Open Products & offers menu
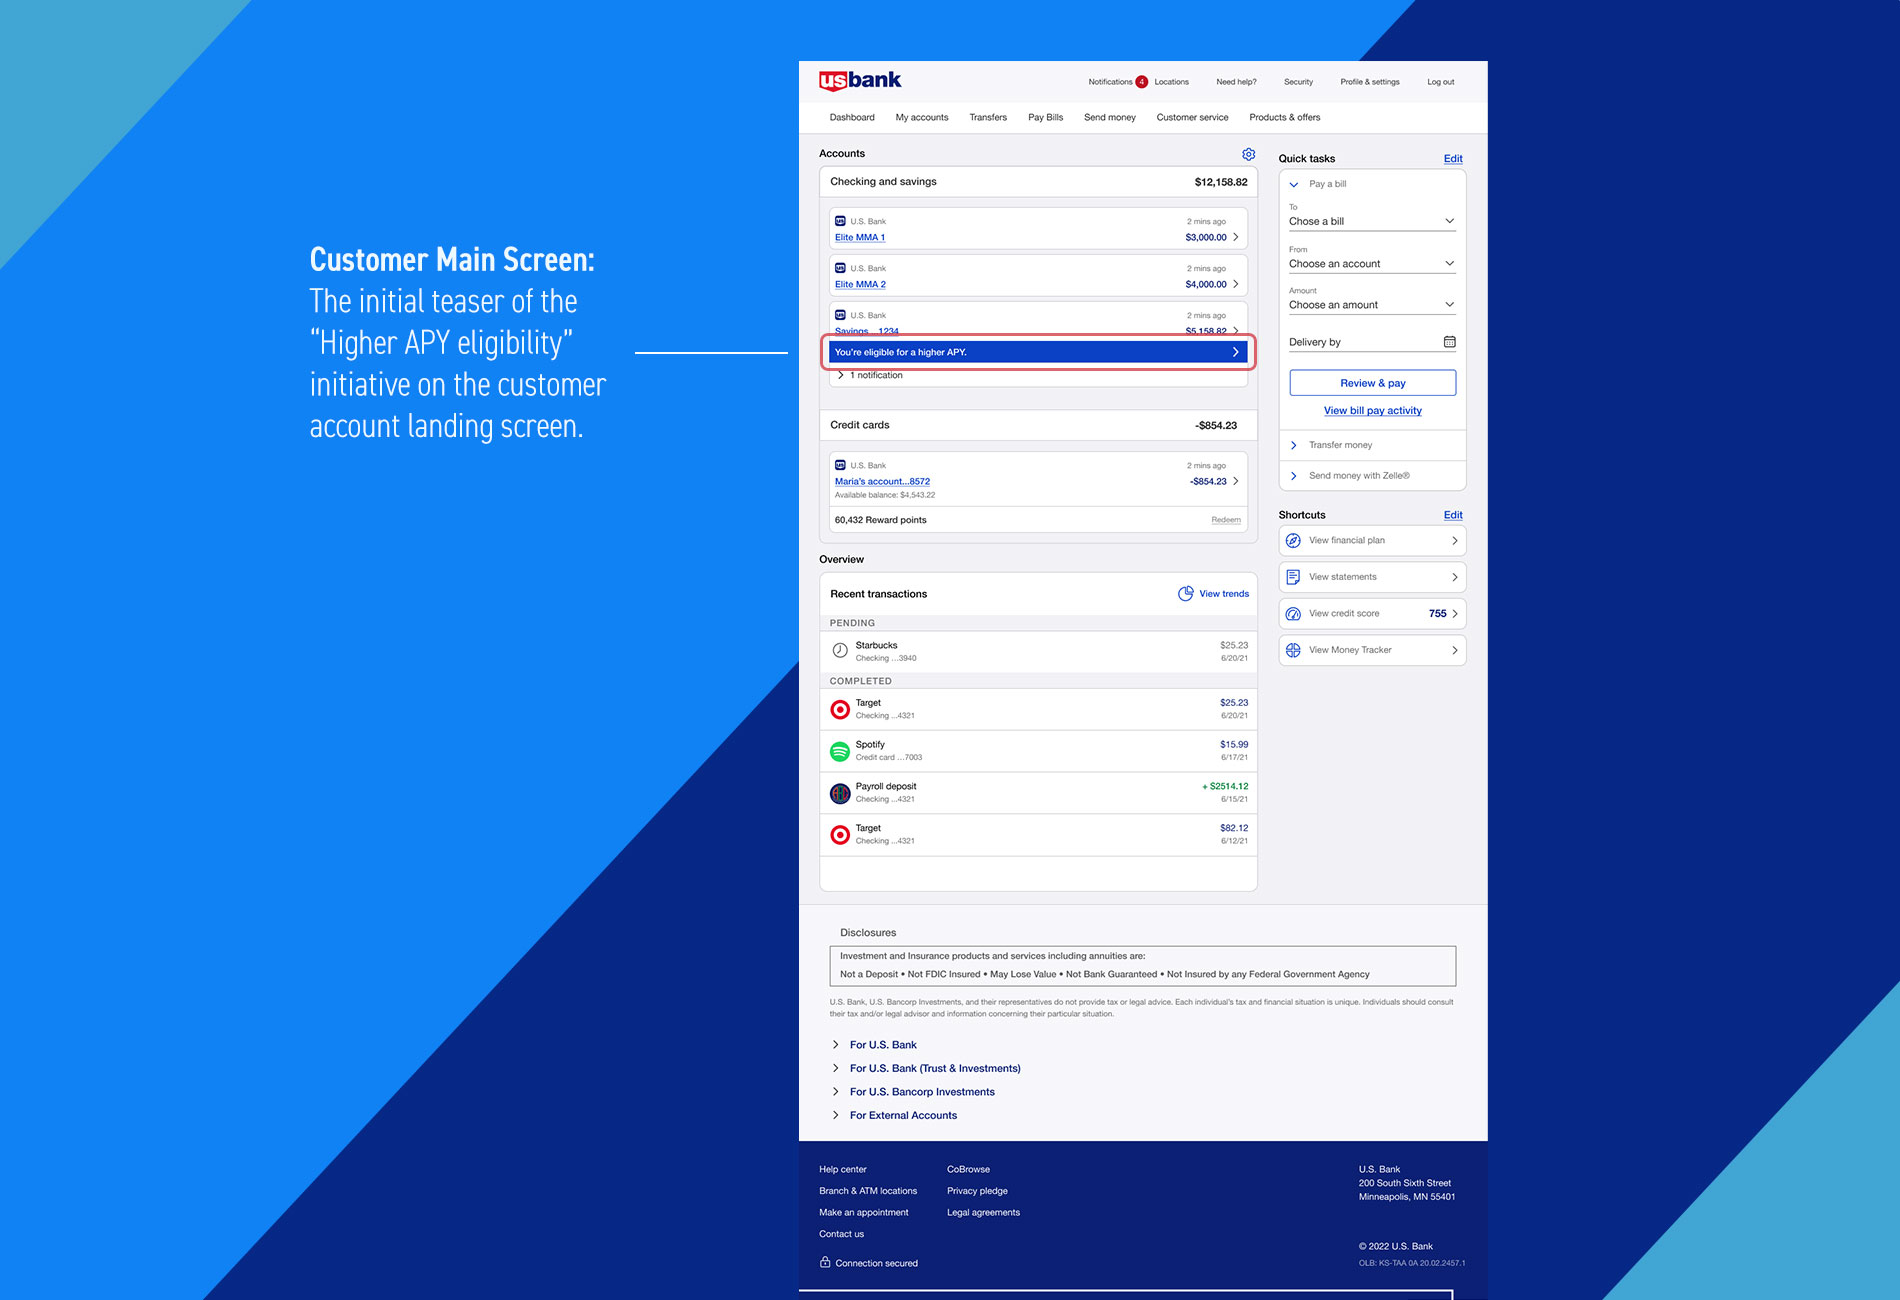 (1285, 118)
